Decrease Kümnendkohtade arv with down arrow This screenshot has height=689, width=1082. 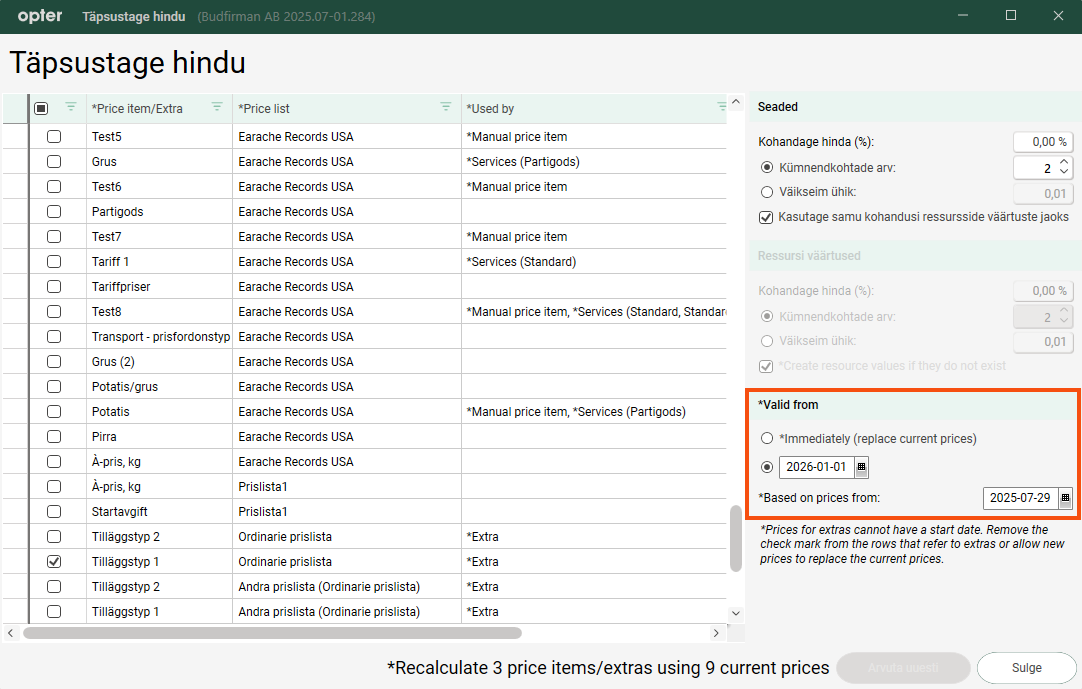coord(1064,173)
